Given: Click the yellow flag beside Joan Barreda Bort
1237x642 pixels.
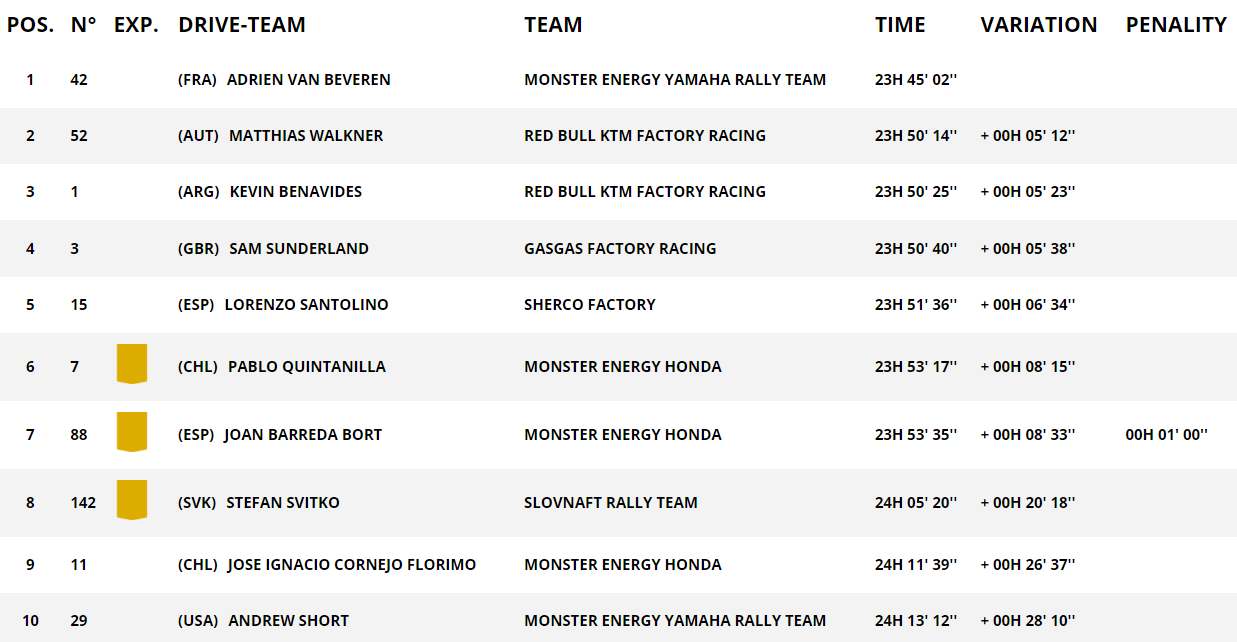Looking at the screenshot, I should tap(132, 432).
